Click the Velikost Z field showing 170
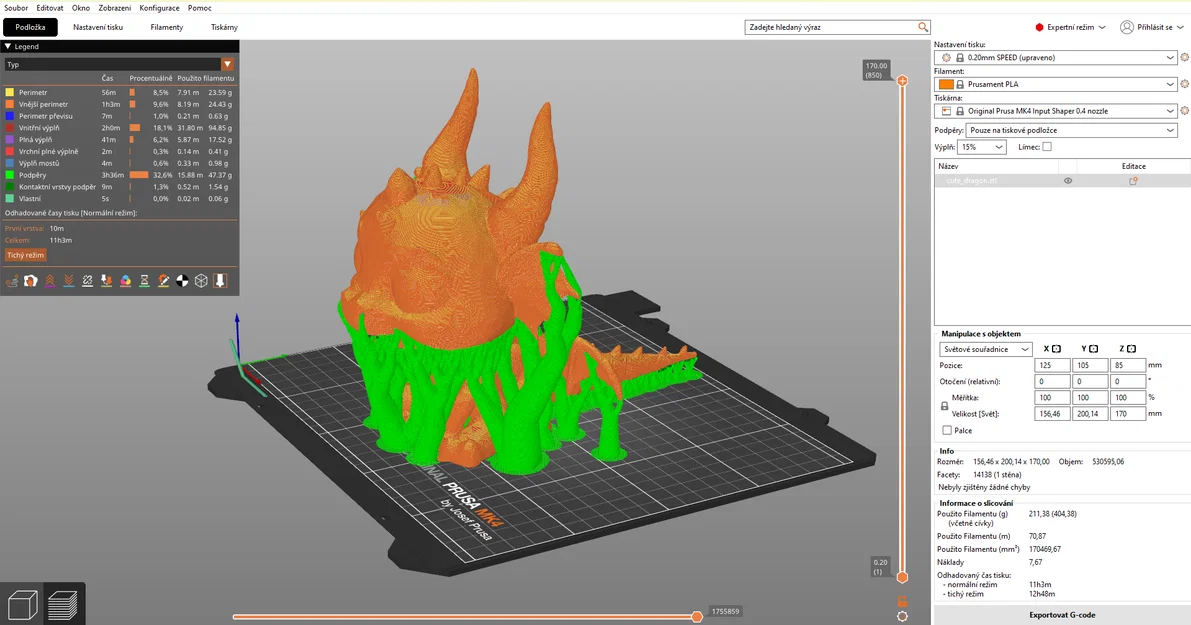Screen dimensions: 1191x625 (x=1127, y=414)
